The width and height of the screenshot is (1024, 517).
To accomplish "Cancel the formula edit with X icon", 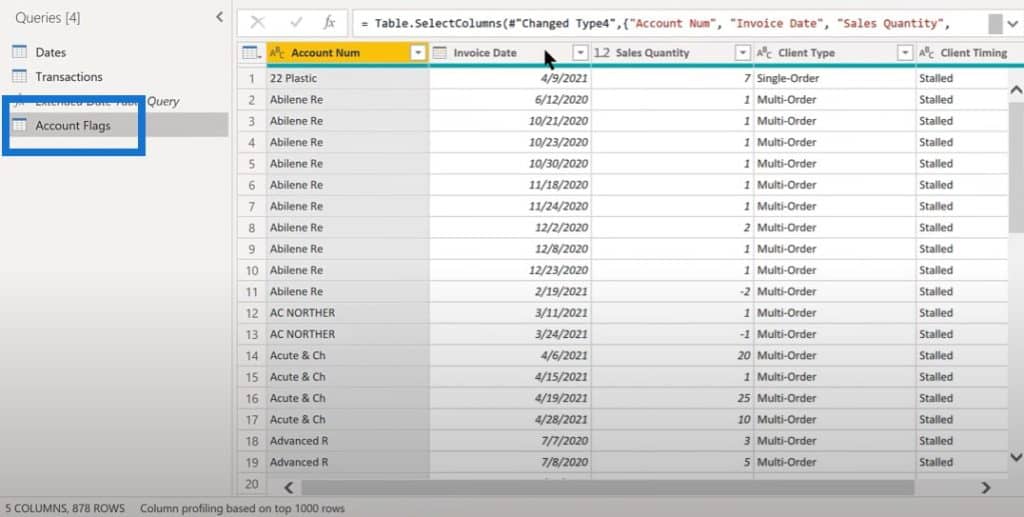I will 257,23.
